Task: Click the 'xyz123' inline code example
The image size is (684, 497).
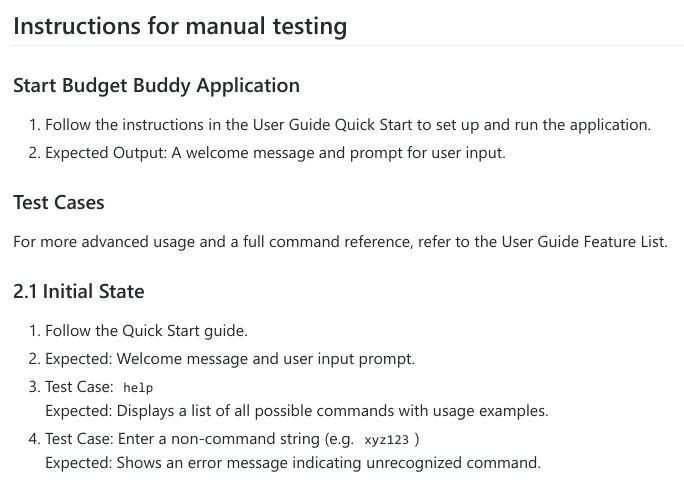Action: [386, 439]
